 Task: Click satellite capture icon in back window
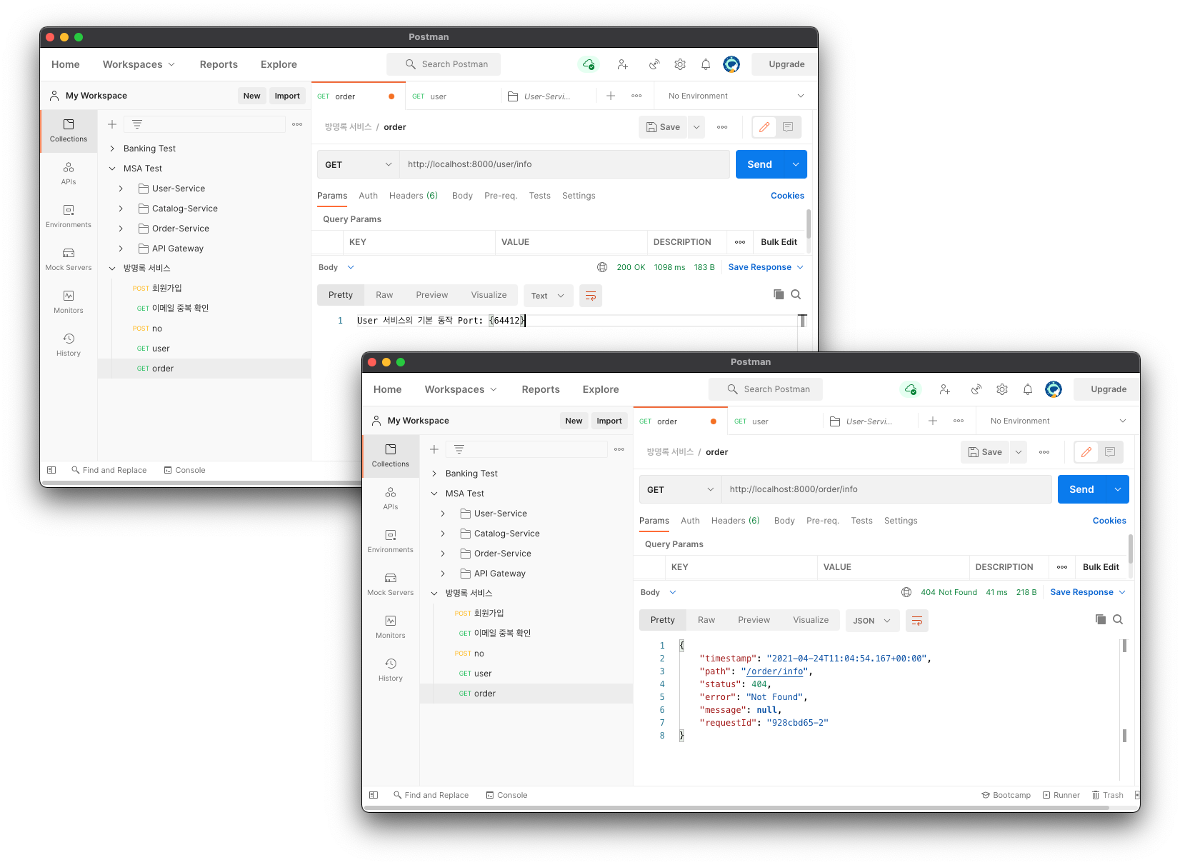pos(654,64)
